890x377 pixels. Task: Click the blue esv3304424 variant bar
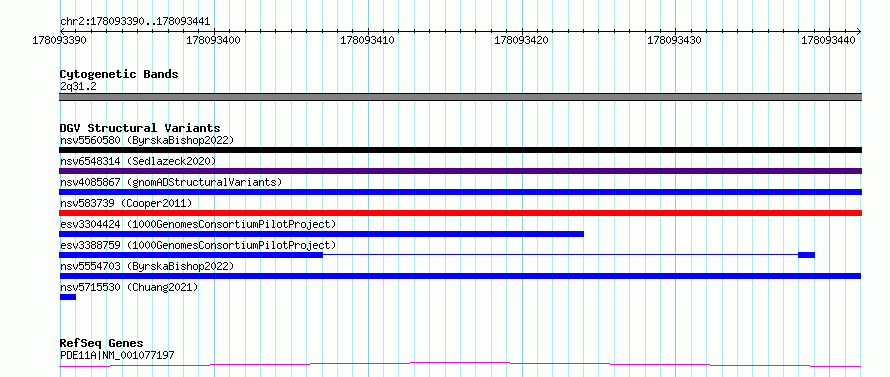coord(321,234)
